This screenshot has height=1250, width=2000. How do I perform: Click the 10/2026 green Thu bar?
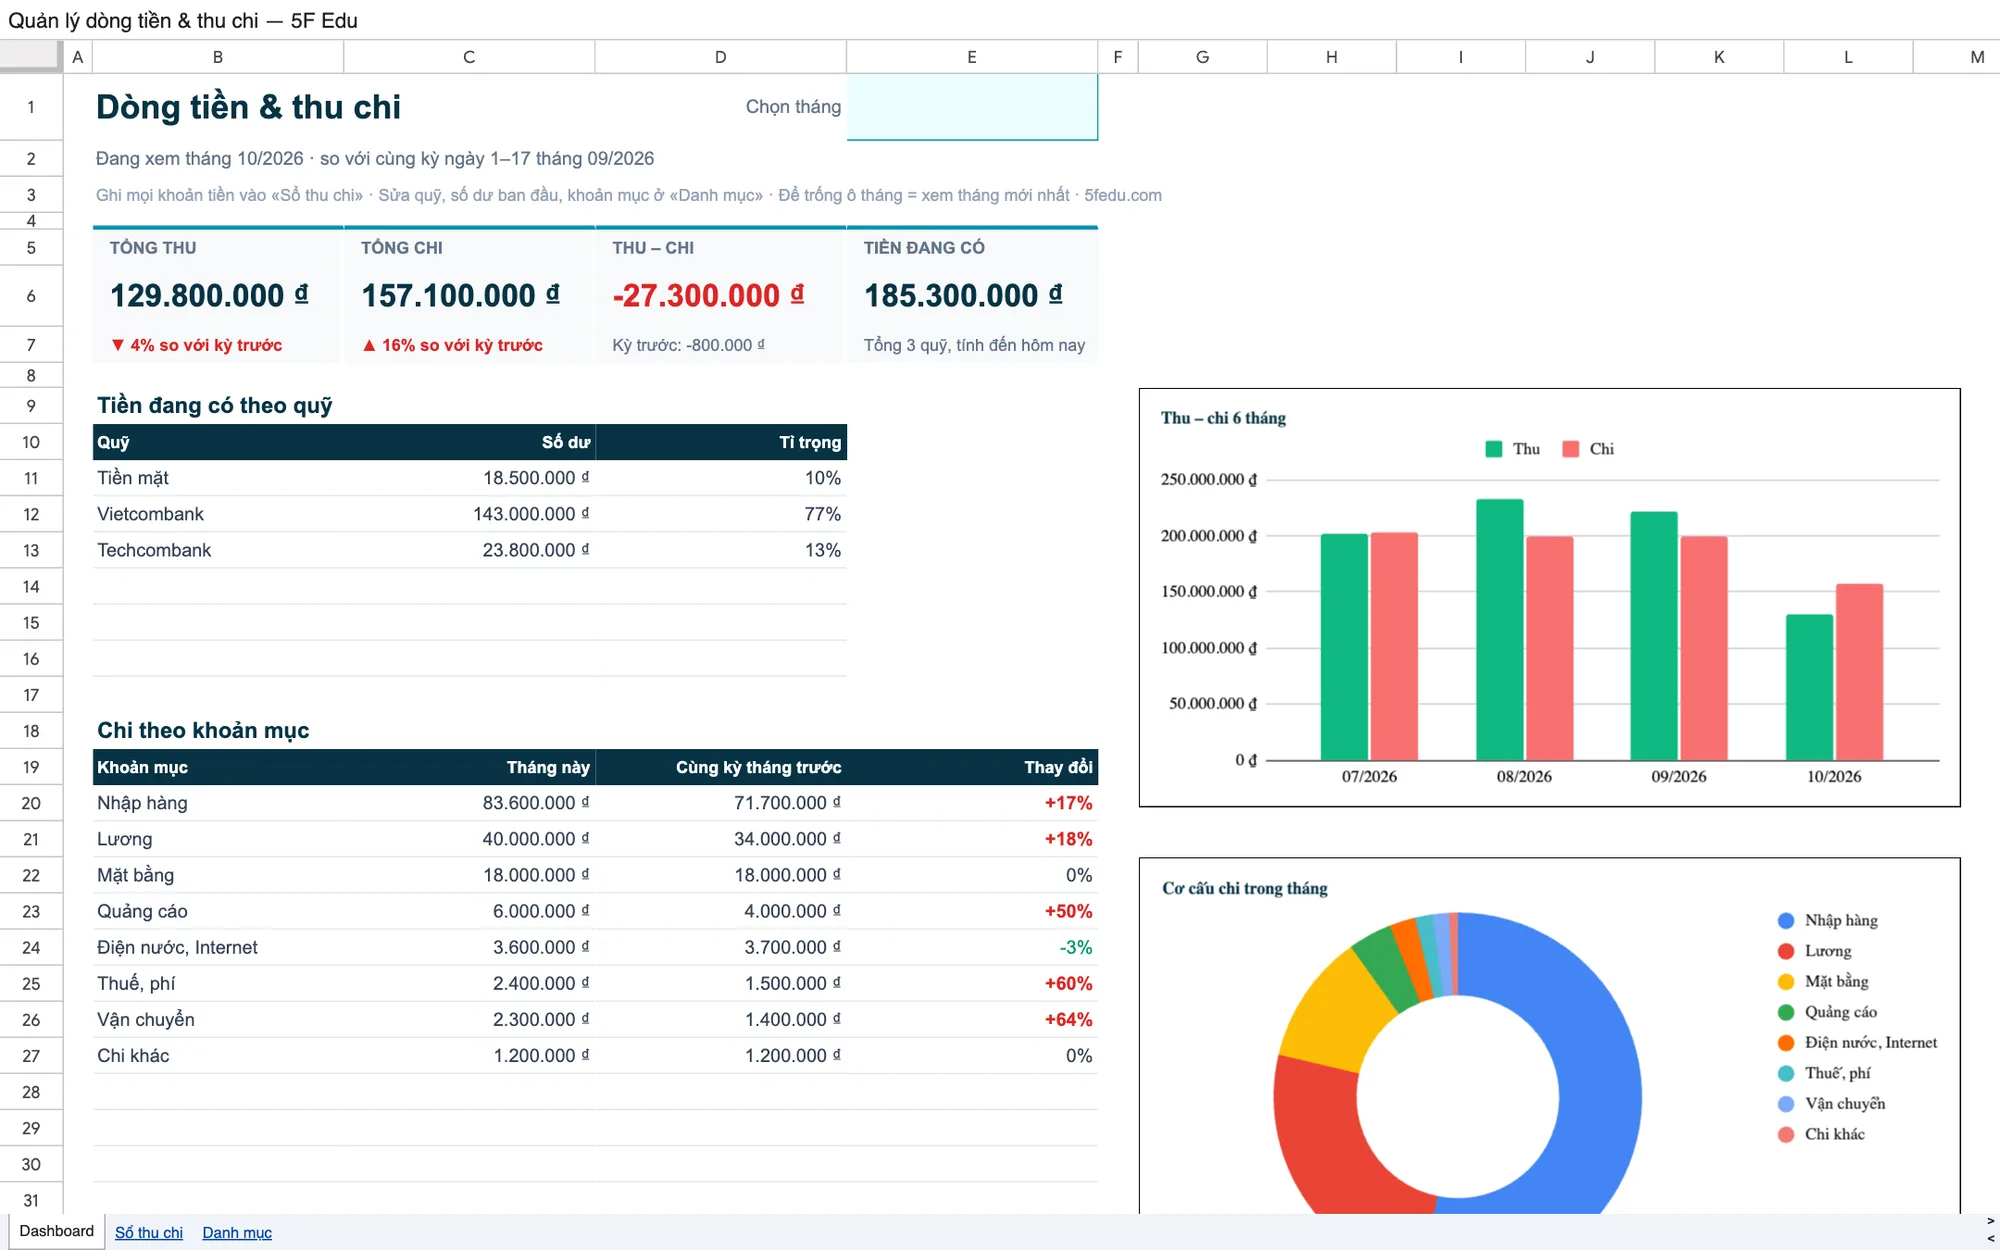click(1809, 687)
